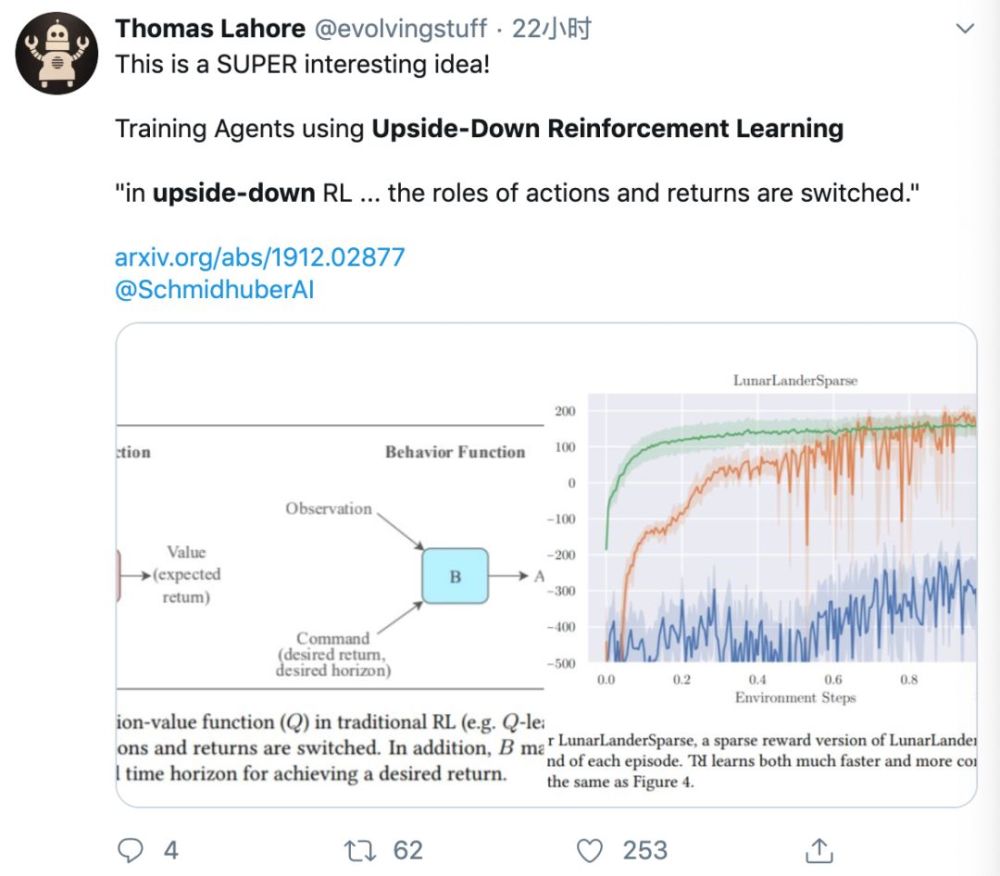
Task: Click the LunarLanderSparse chart title
Action: pyautogui.click(x=795, y=380)
